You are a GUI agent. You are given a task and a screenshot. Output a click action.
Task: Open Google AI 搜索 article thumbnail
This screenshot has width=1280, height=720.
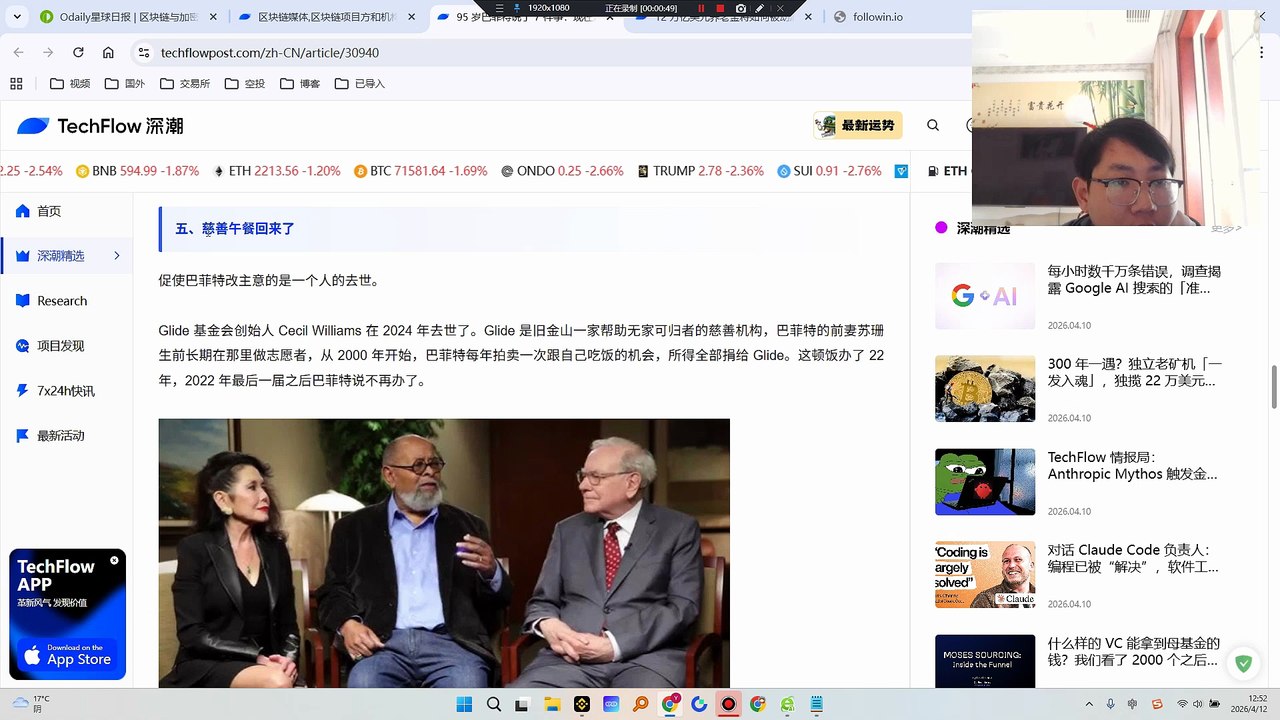point(985,296)
